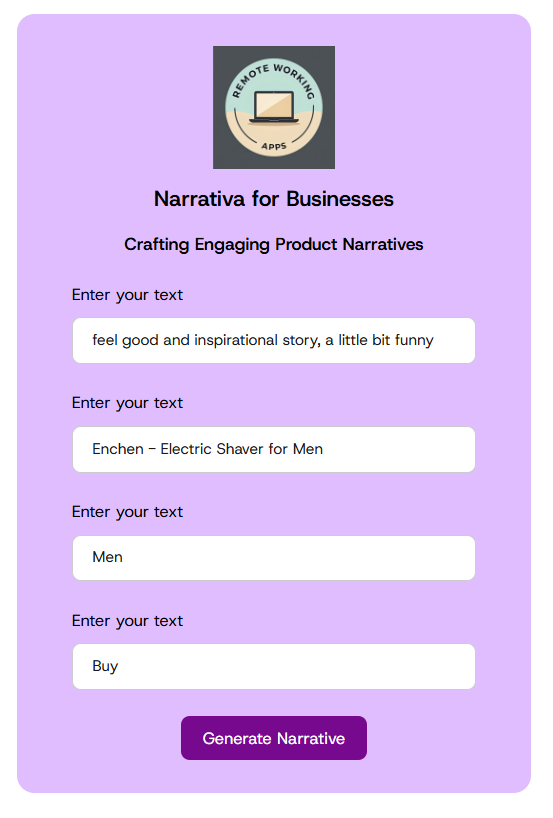
Task: Click the Remote Working Apps logo image
Action: point(274,107)
